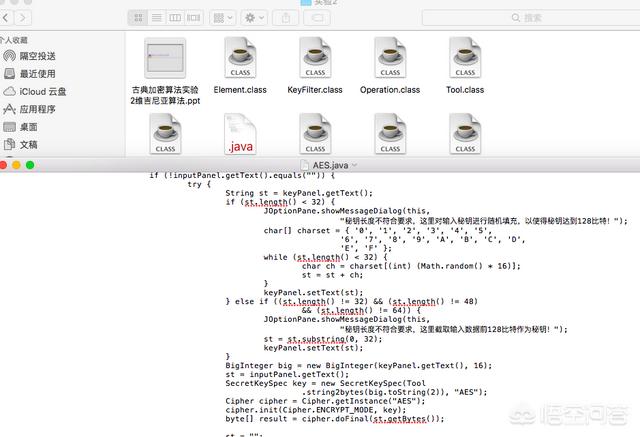Image resolution: width=640 pixels, height=437 pixels.
Task: Select the .java source file icon
Action: pos(240,134)
